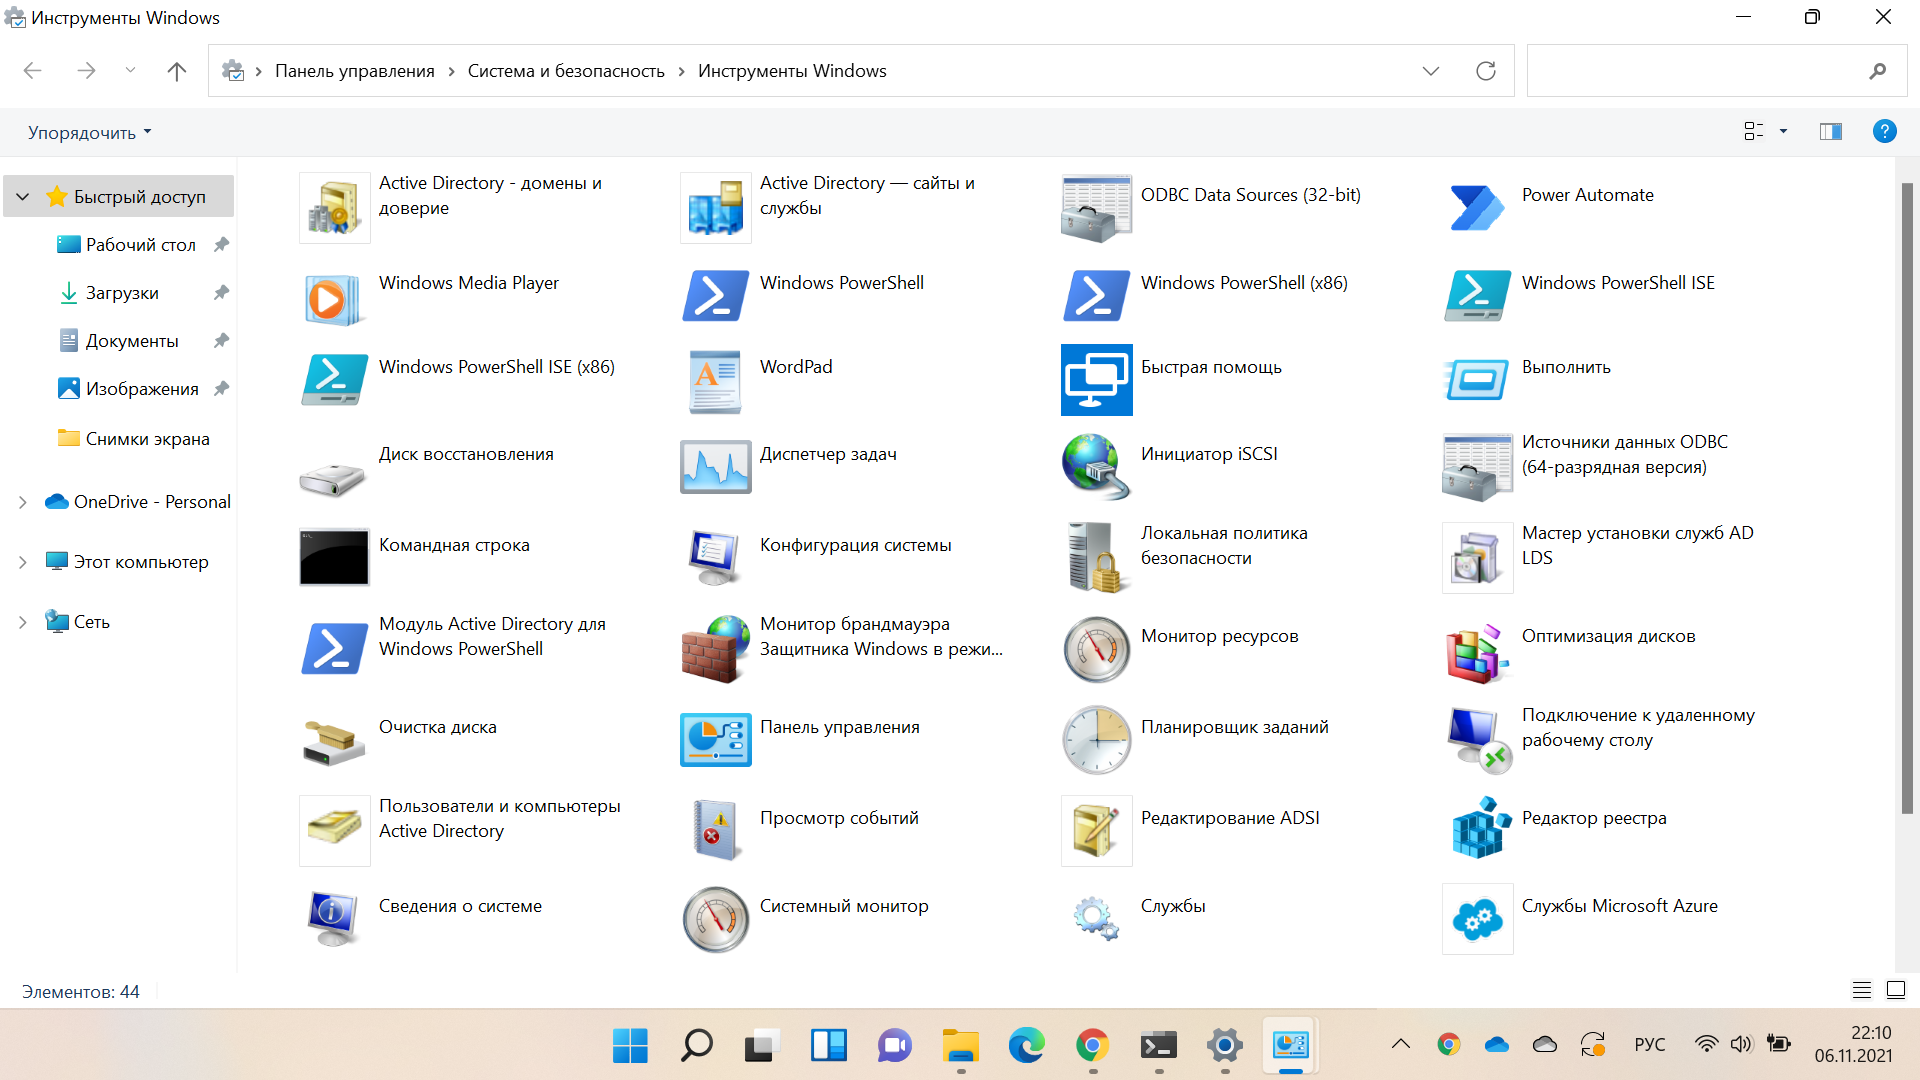1920x1080 pixels.
Task: Open Командная строка icon
Action: [x=334, y=558]
